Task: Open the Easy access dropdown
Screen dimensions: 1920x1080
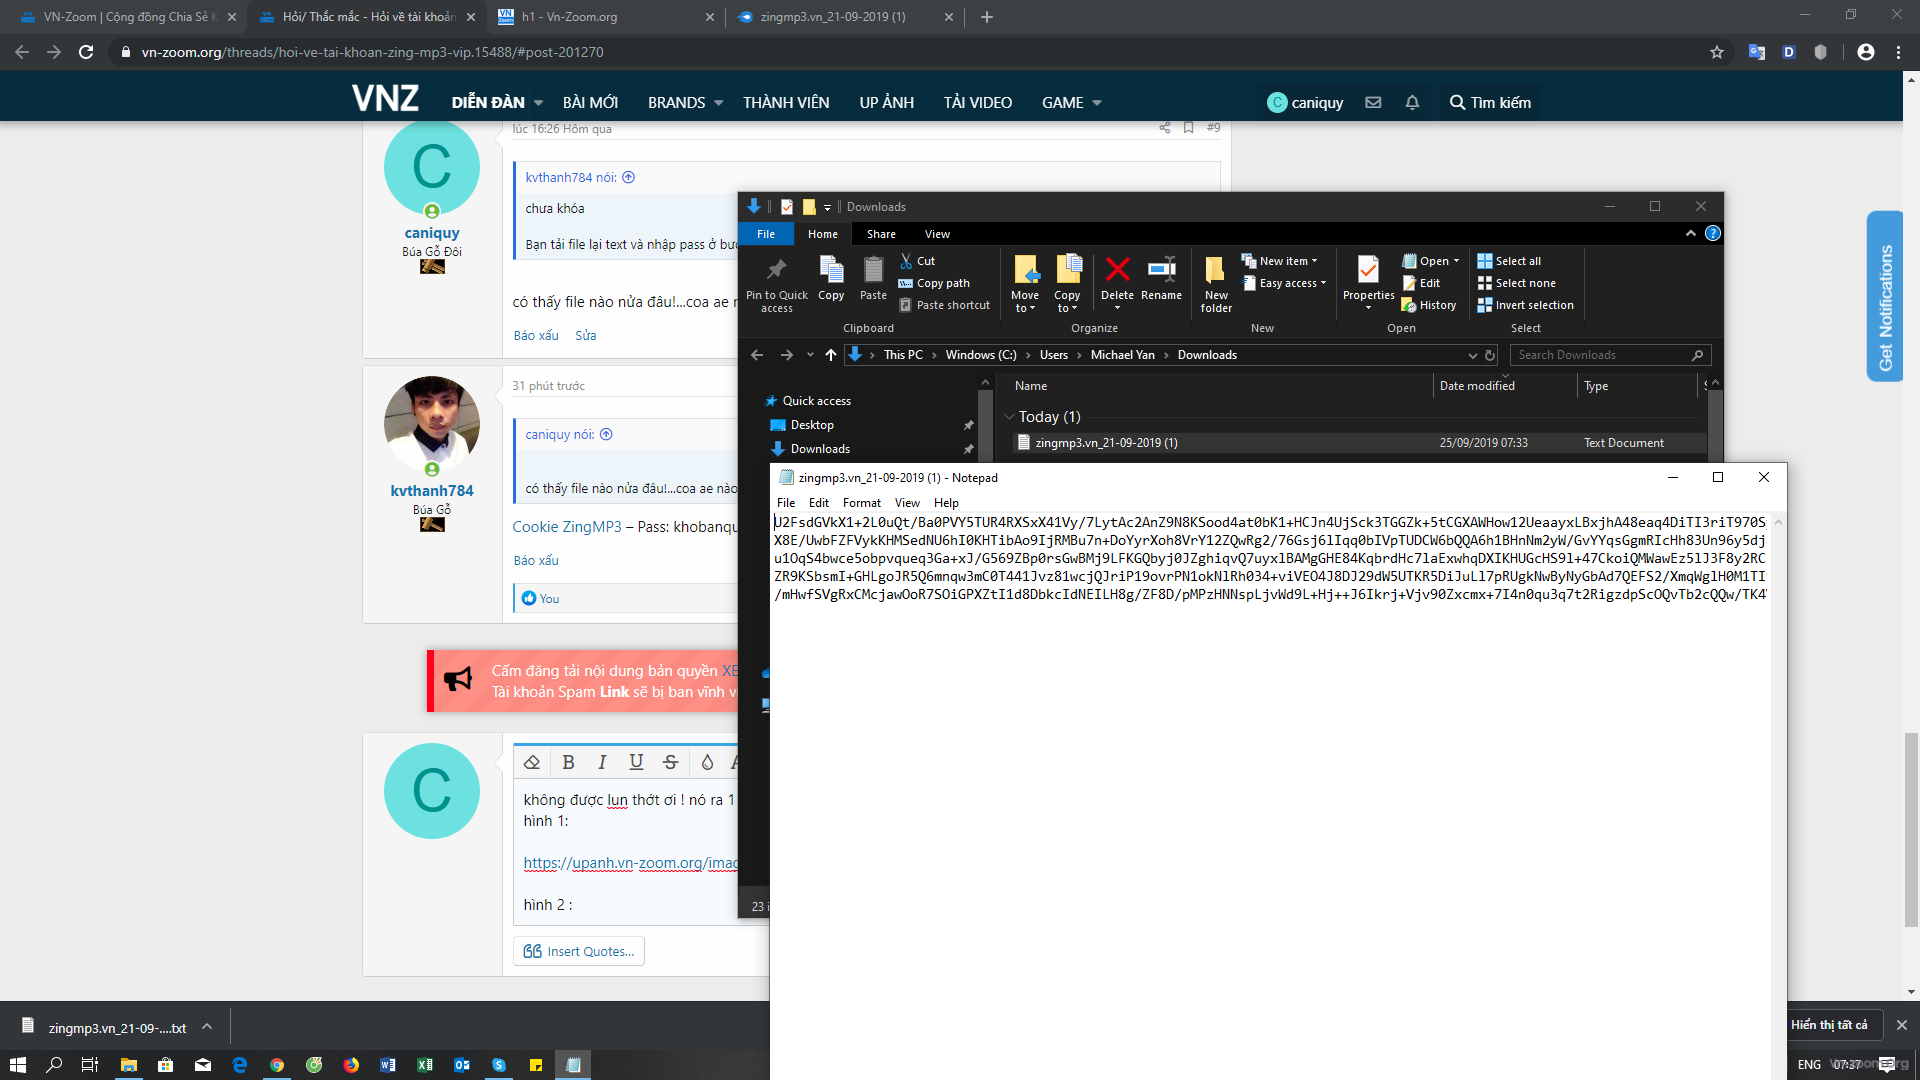Action: 1285,283
